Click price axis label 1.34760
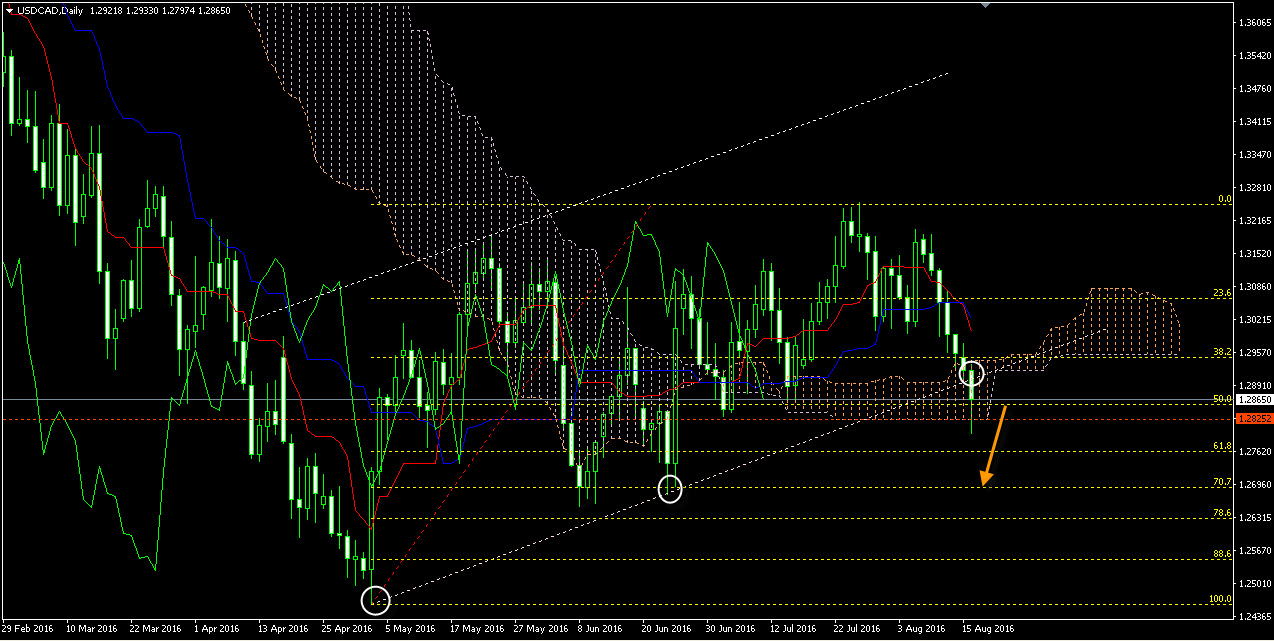This screenshot has height=641, width=1274. tap(1254, 88)
